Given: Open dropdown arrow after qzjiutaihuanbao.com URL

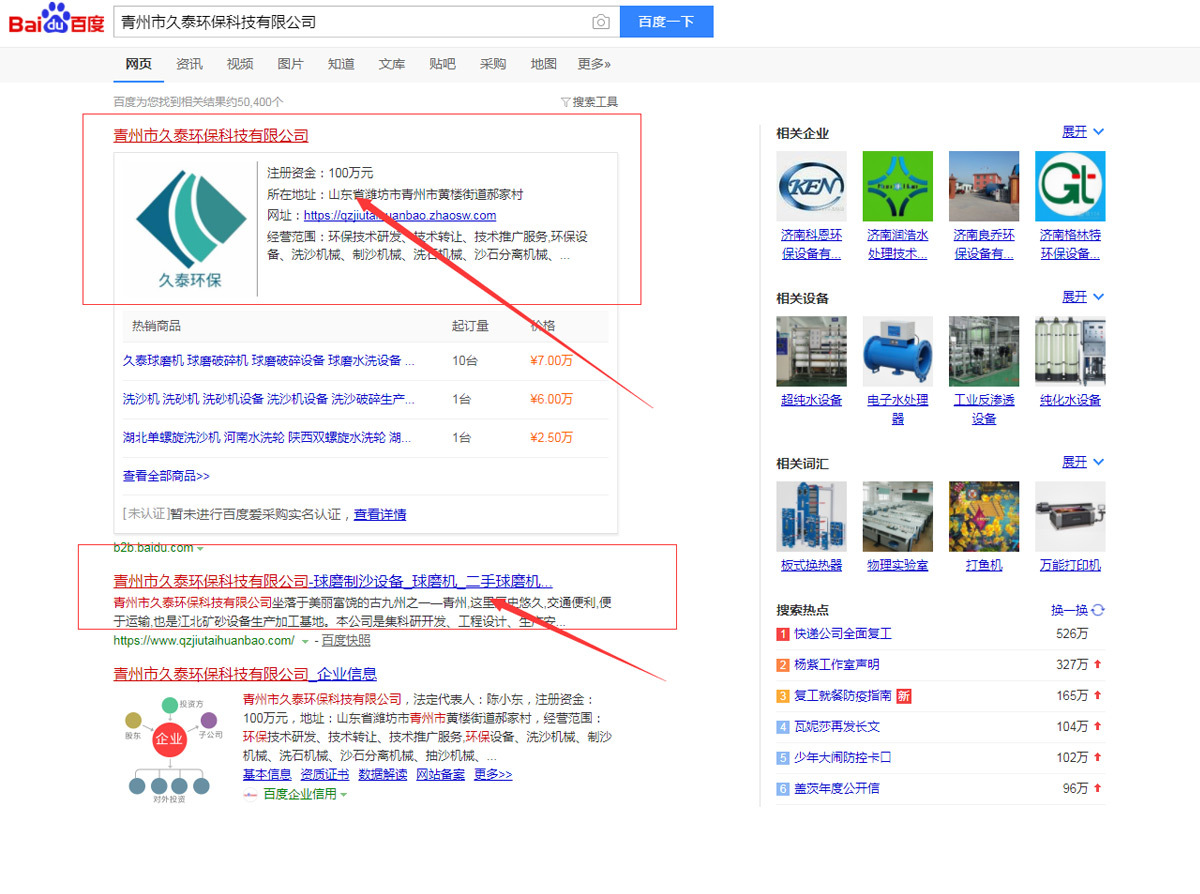Looking at the screenshot, I should (305, 641).
